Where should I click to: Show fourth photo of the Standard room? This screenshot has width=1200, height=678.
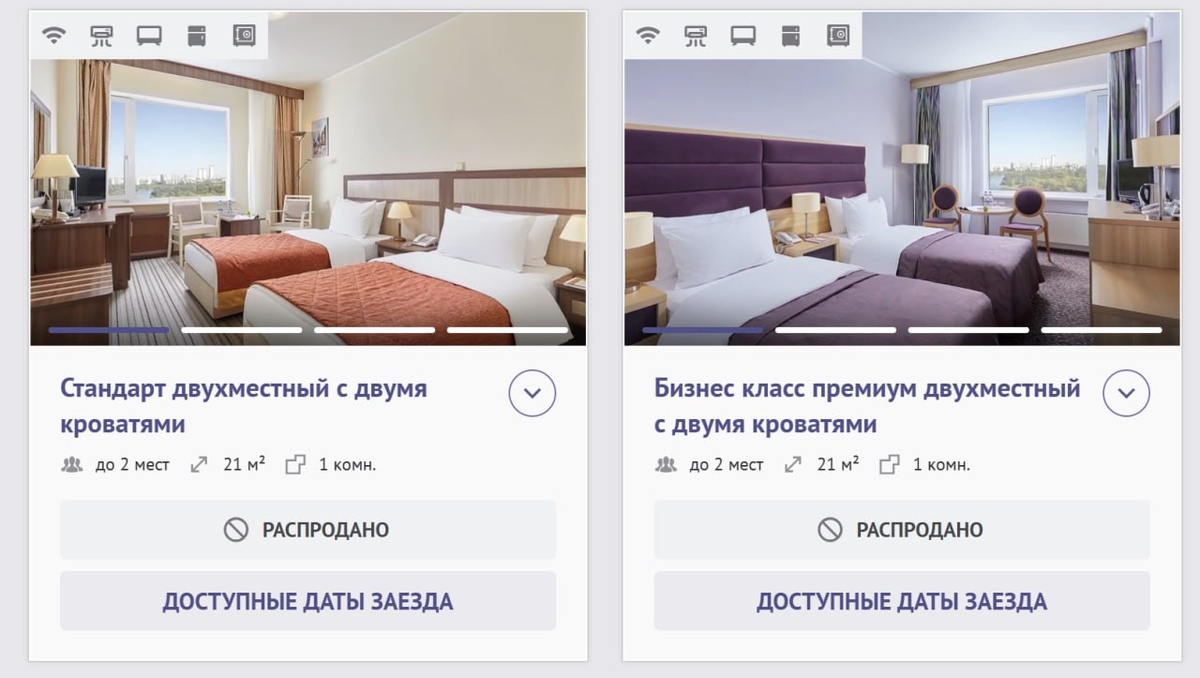pyautogui.click(x=507, y=329)
